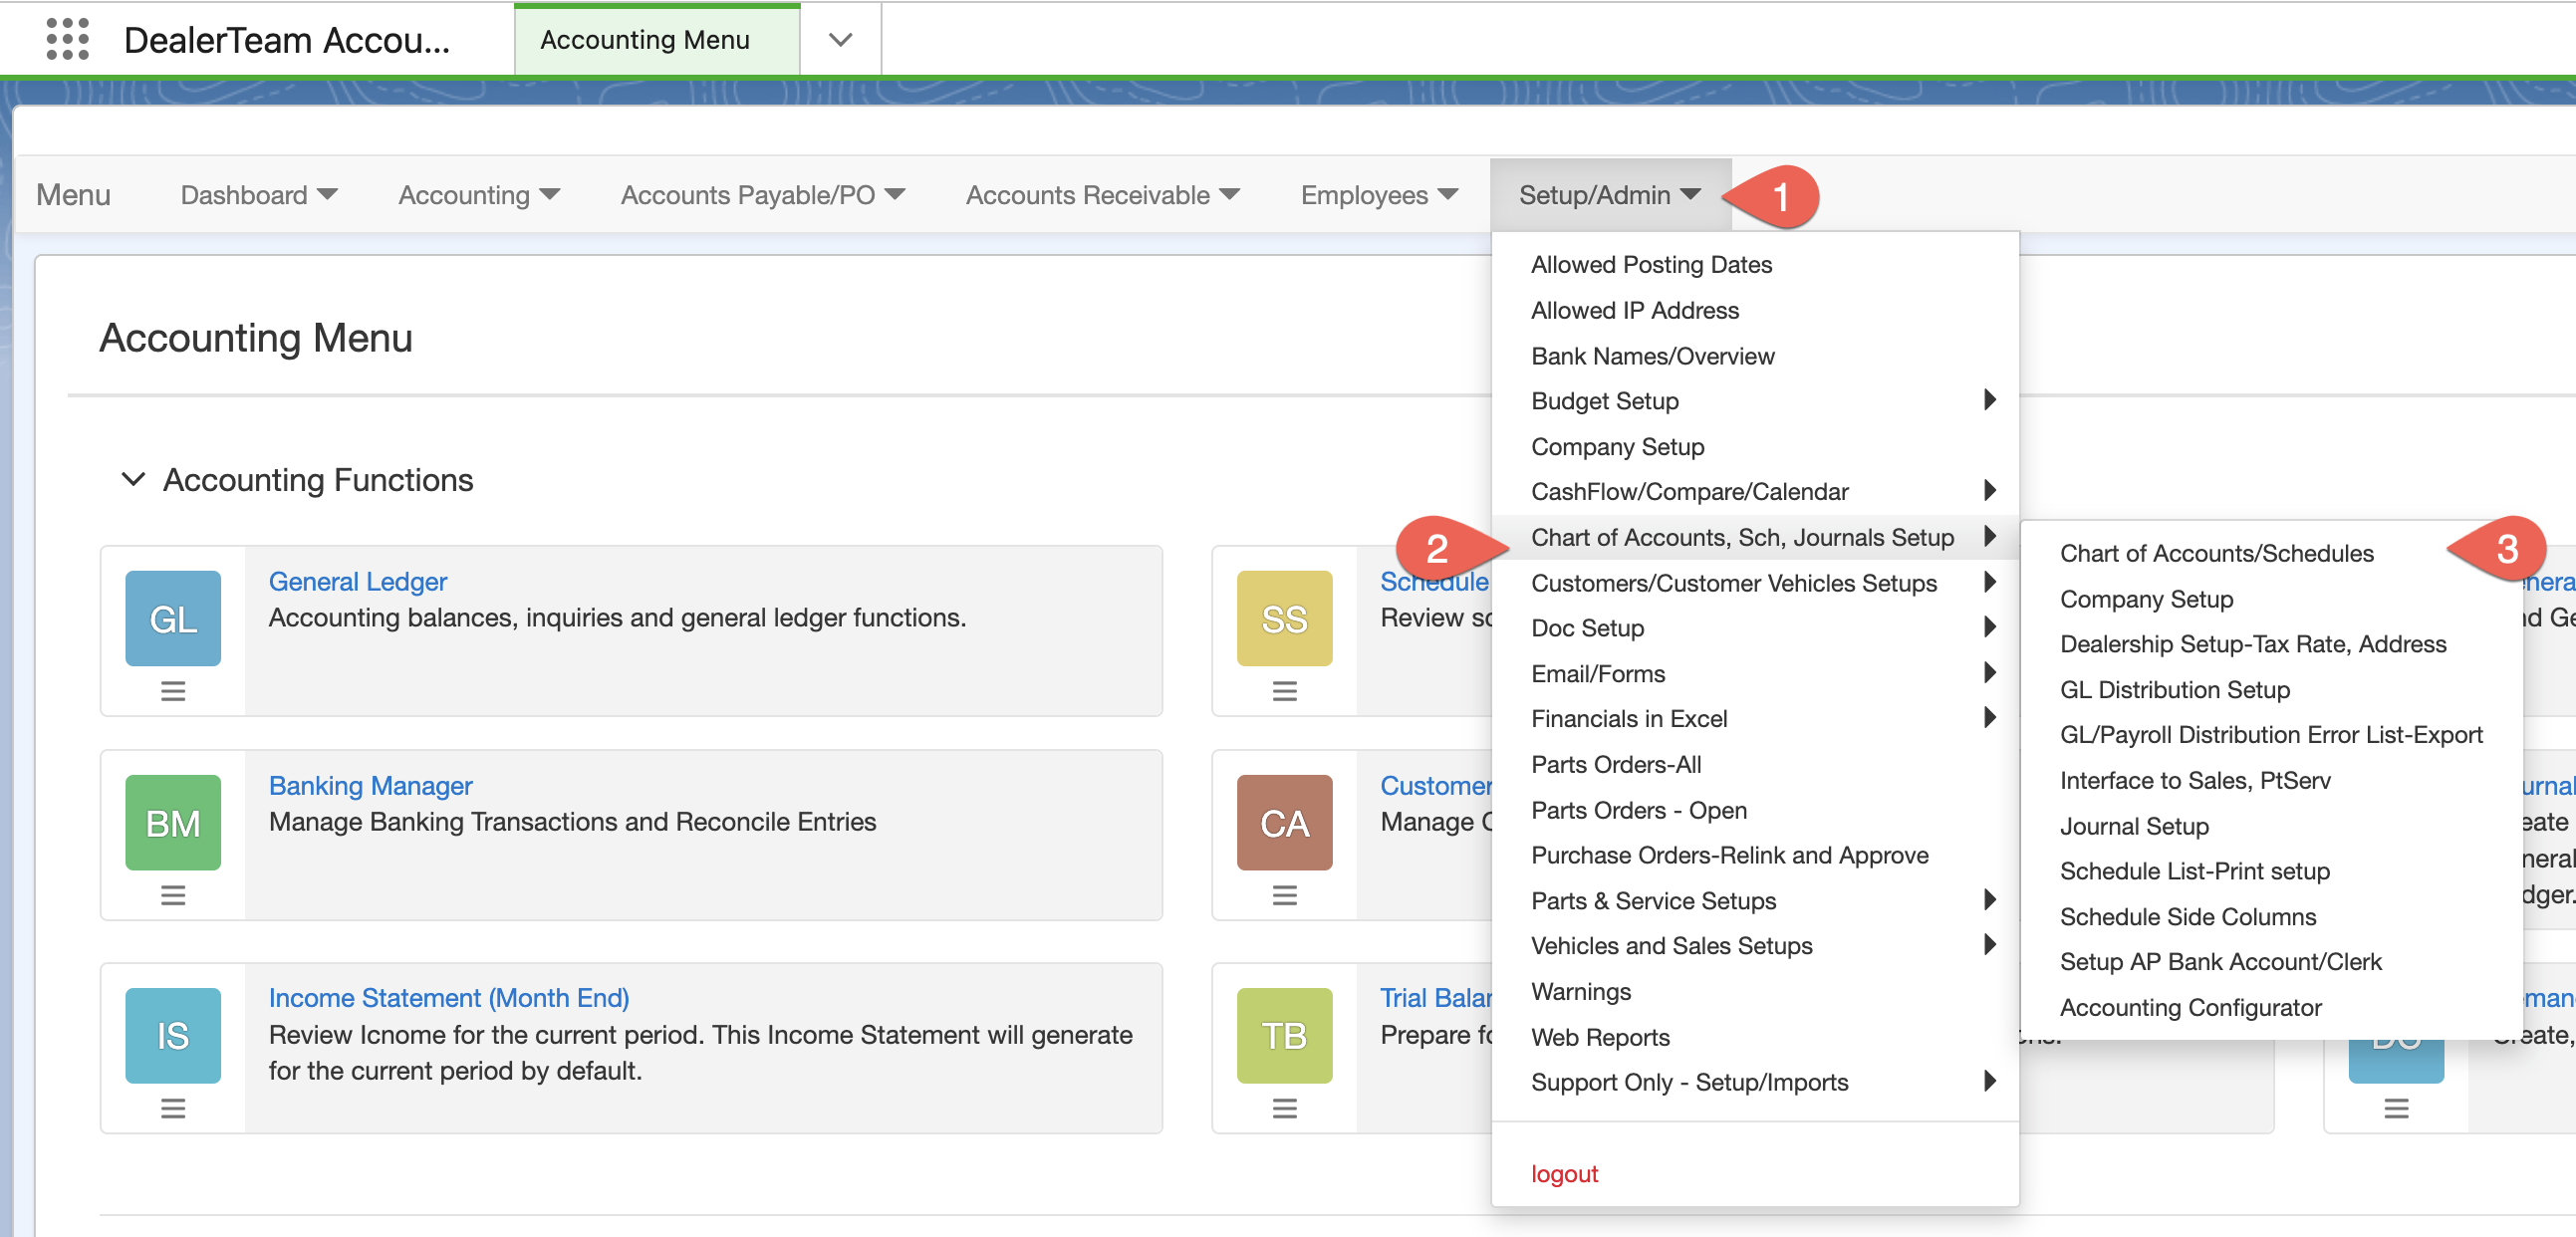Click the Menu item in the navigation bar
2576x1237 pixels.
click(73, 195)
